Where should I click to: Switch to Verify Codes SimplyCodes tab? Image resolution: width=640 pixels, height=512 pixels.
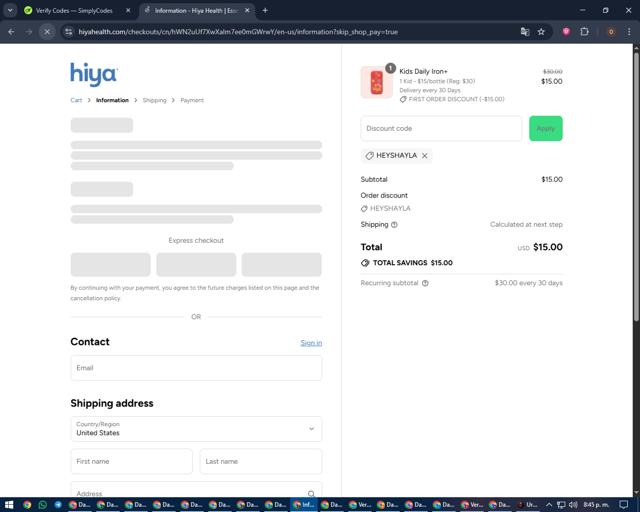point(74,11)
